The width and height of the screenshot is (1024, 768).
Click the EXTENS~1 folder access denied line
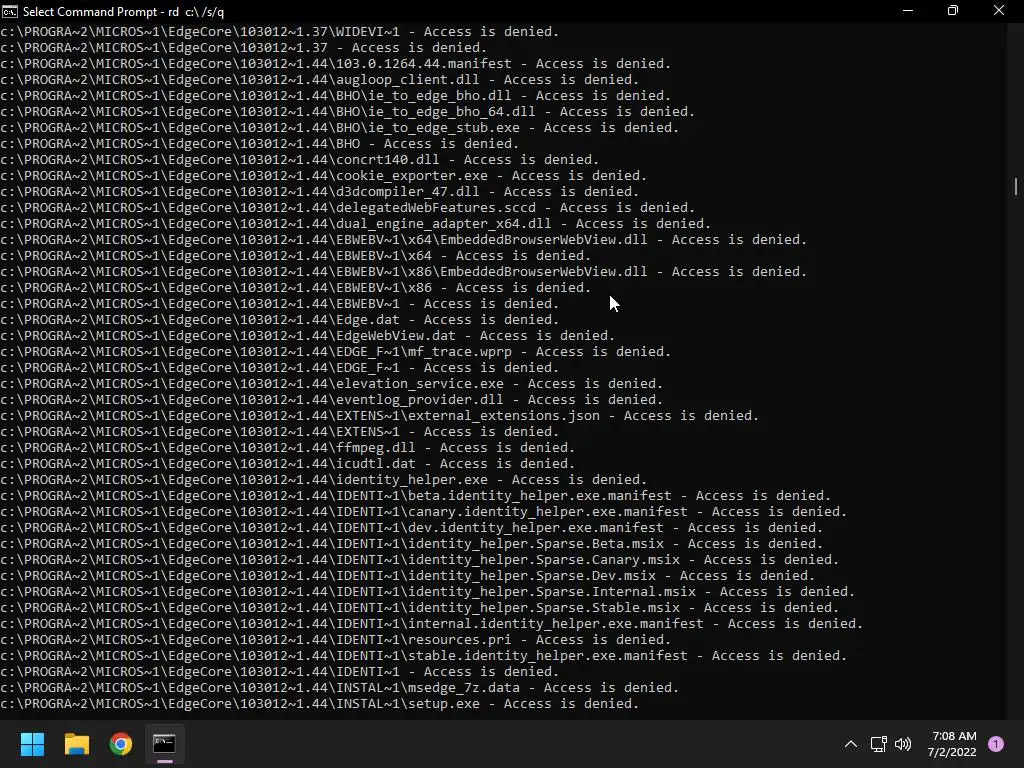280,432
